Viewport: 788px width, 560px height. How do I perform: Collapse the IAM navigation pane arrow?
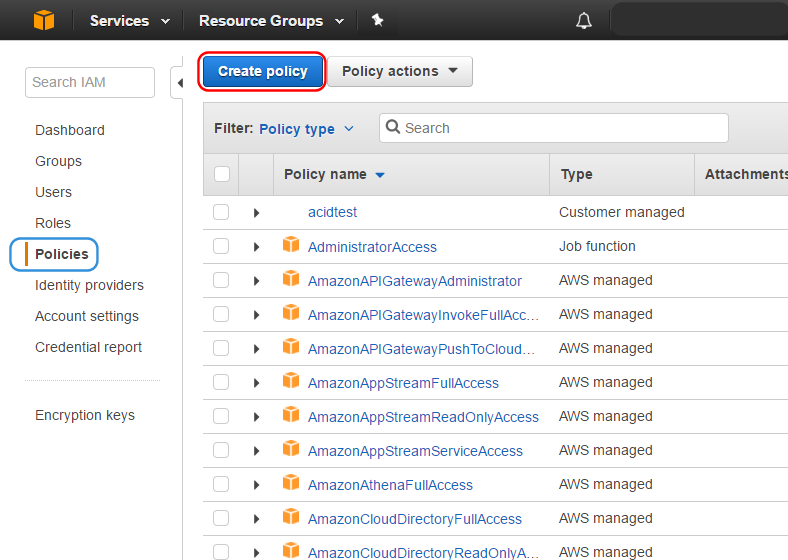(x=179, y=83)
